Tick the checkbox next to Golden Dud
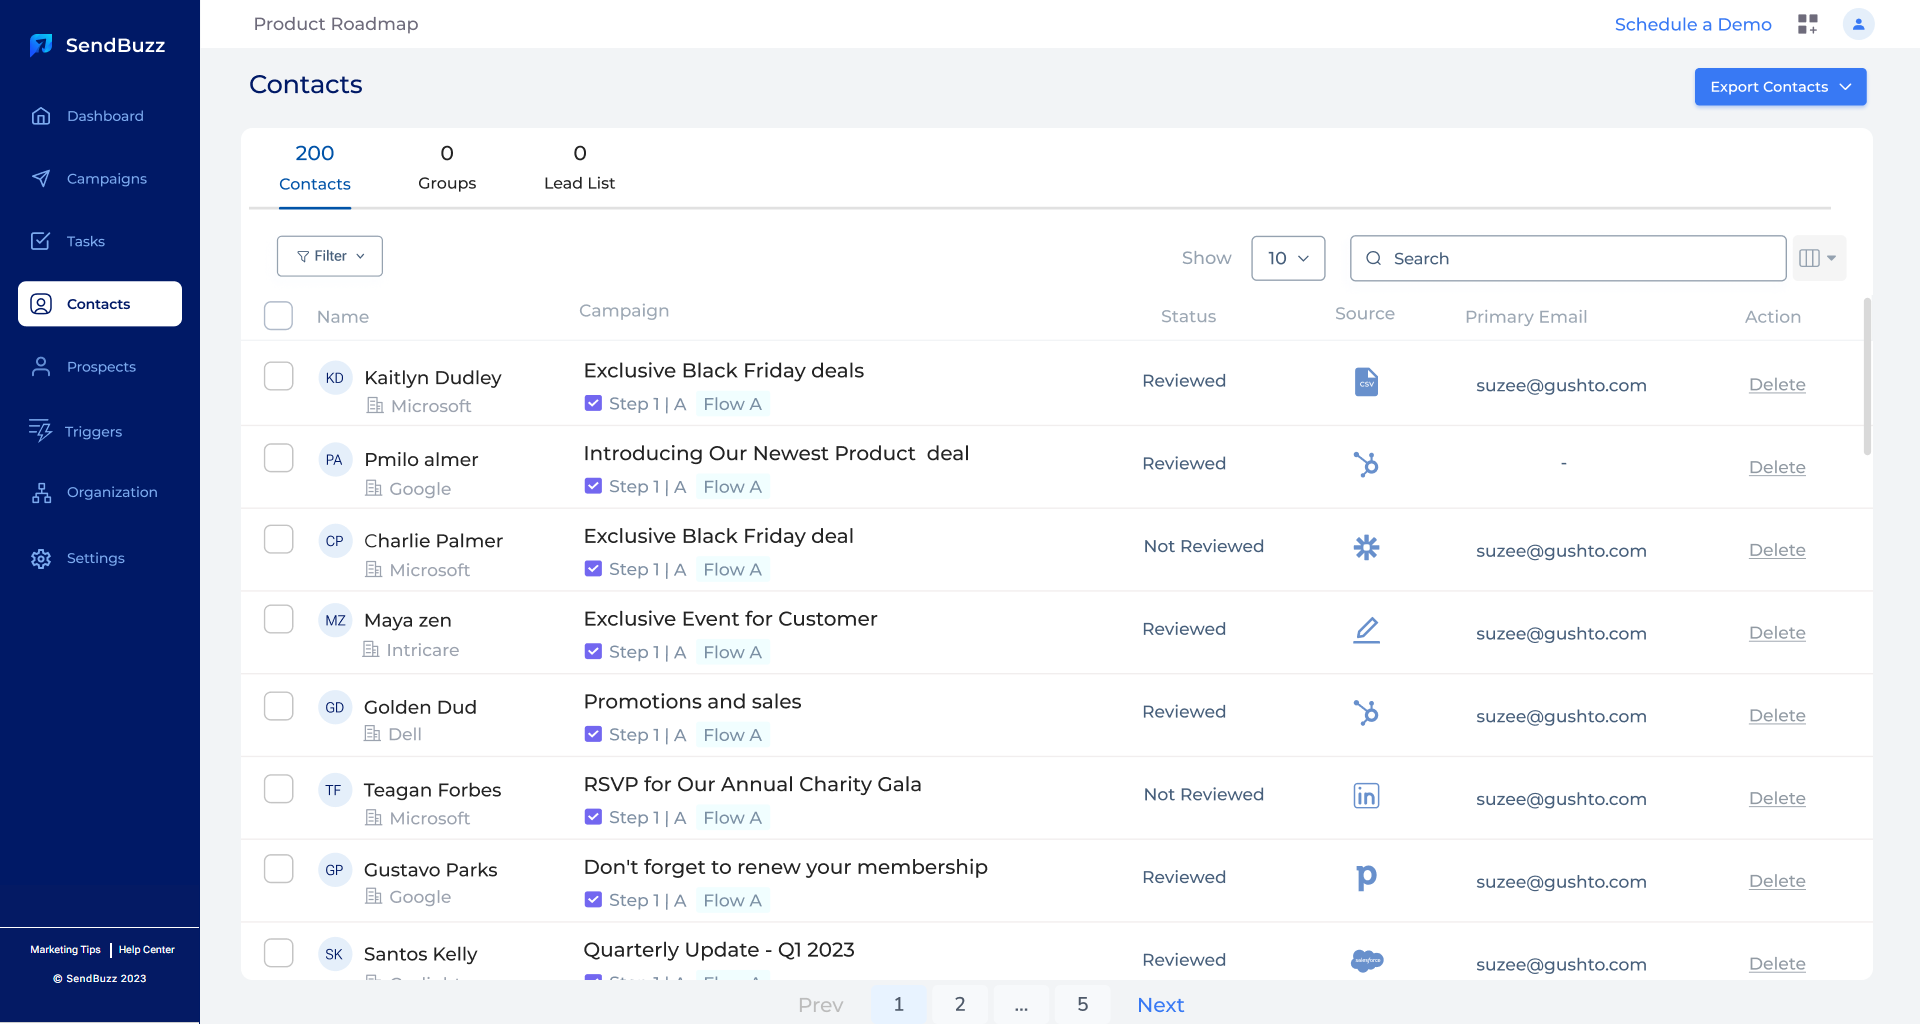The image size is (1920, 1024). [x=278, y=706]
